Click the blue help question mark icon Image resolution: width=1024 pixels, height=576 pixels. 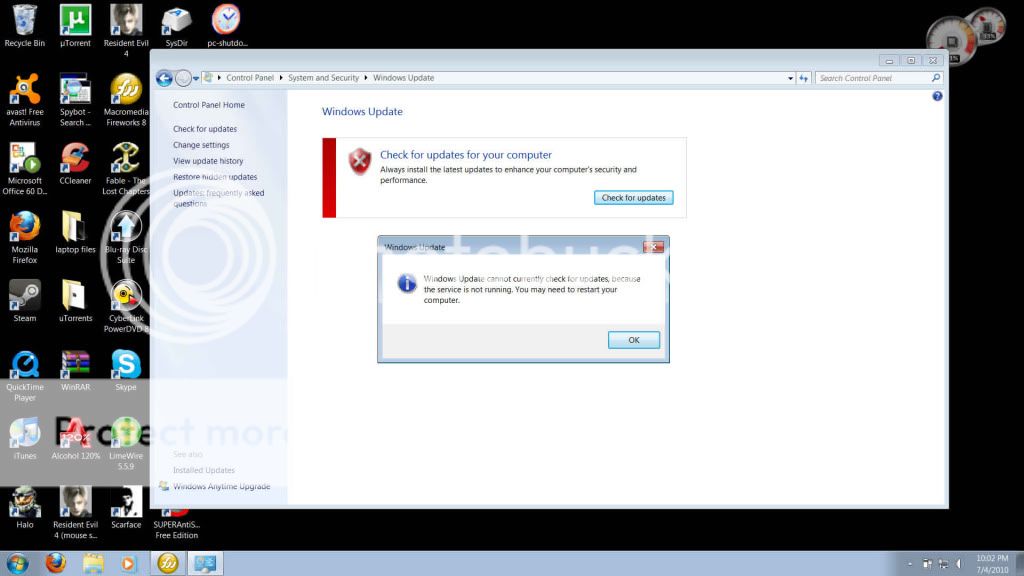[x=937, y=96]
